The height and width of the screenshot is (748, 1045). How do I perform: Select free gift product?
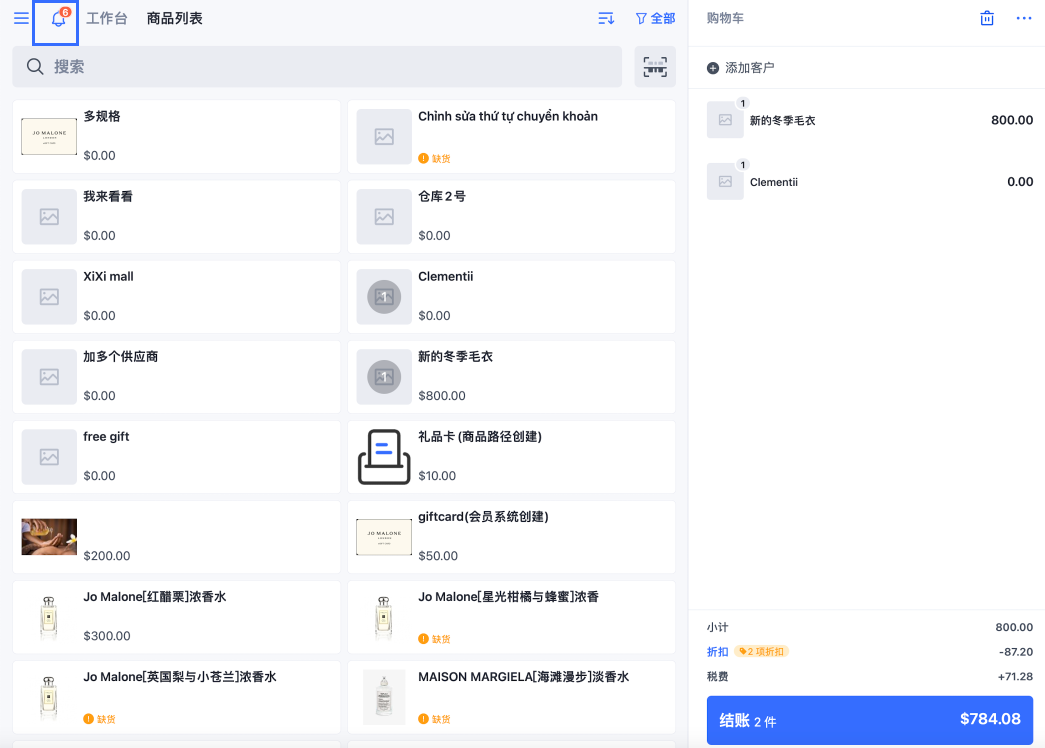(177, 457)
